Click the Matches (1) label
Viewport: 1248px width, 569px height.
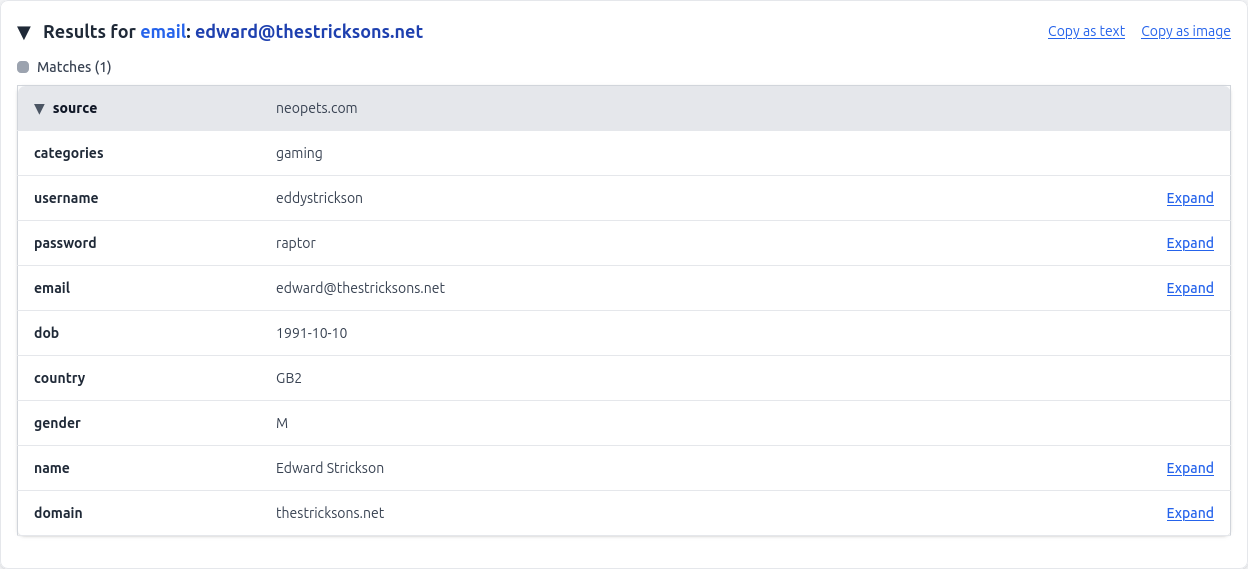[x=74, y=67]
